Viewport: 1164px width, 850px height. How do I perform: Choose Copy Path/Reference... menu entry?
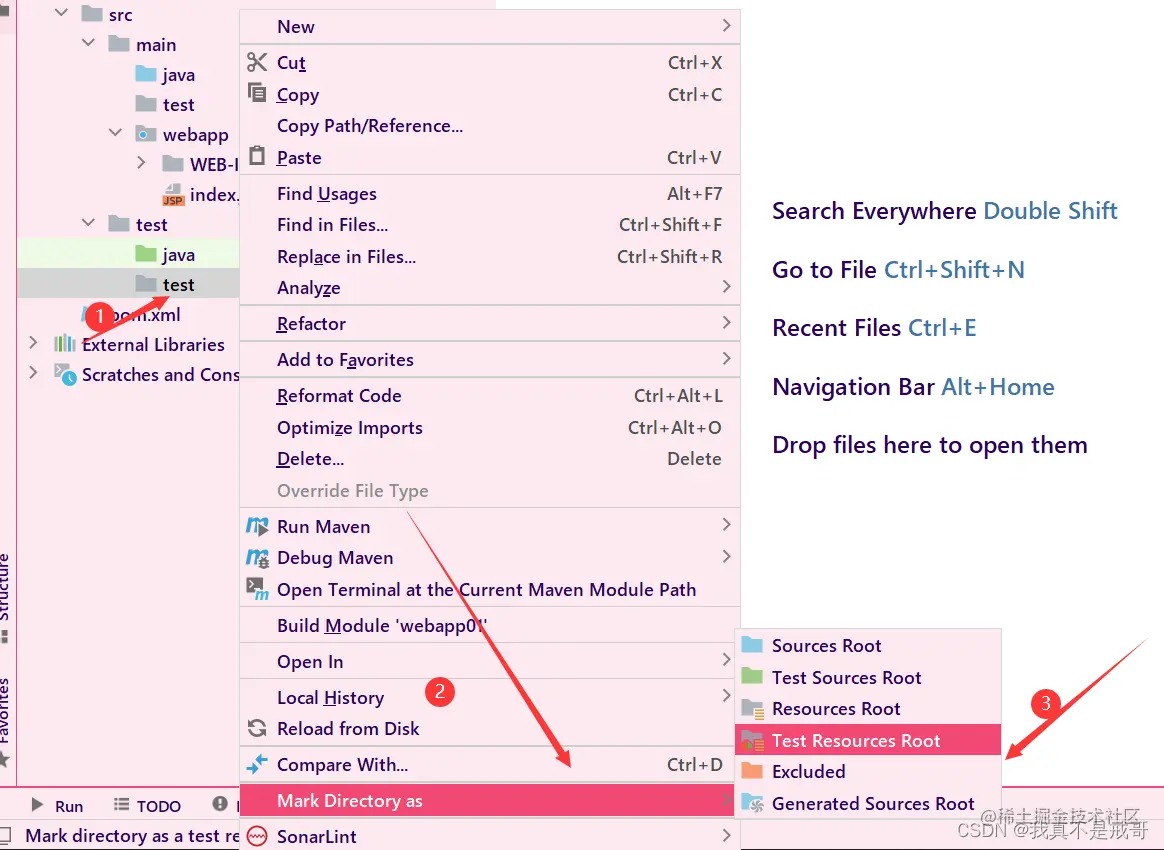coord(490,126)
